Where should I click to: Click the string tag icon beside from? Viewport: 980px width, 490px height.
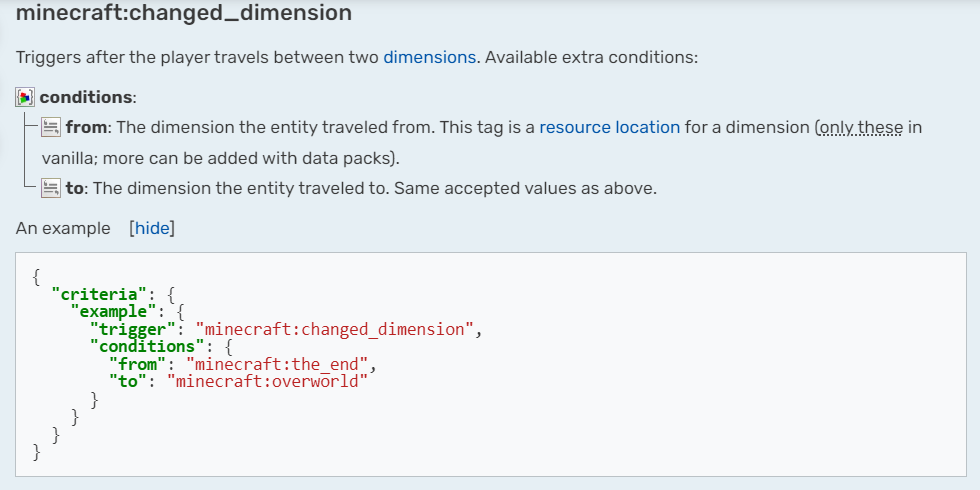click(x=52, y=127)
